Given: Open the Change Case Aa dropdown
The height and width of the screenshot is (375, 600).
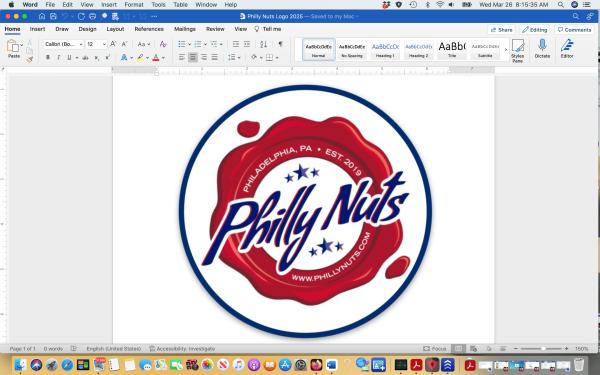Looking at the screenshot, I should (144, 44).
